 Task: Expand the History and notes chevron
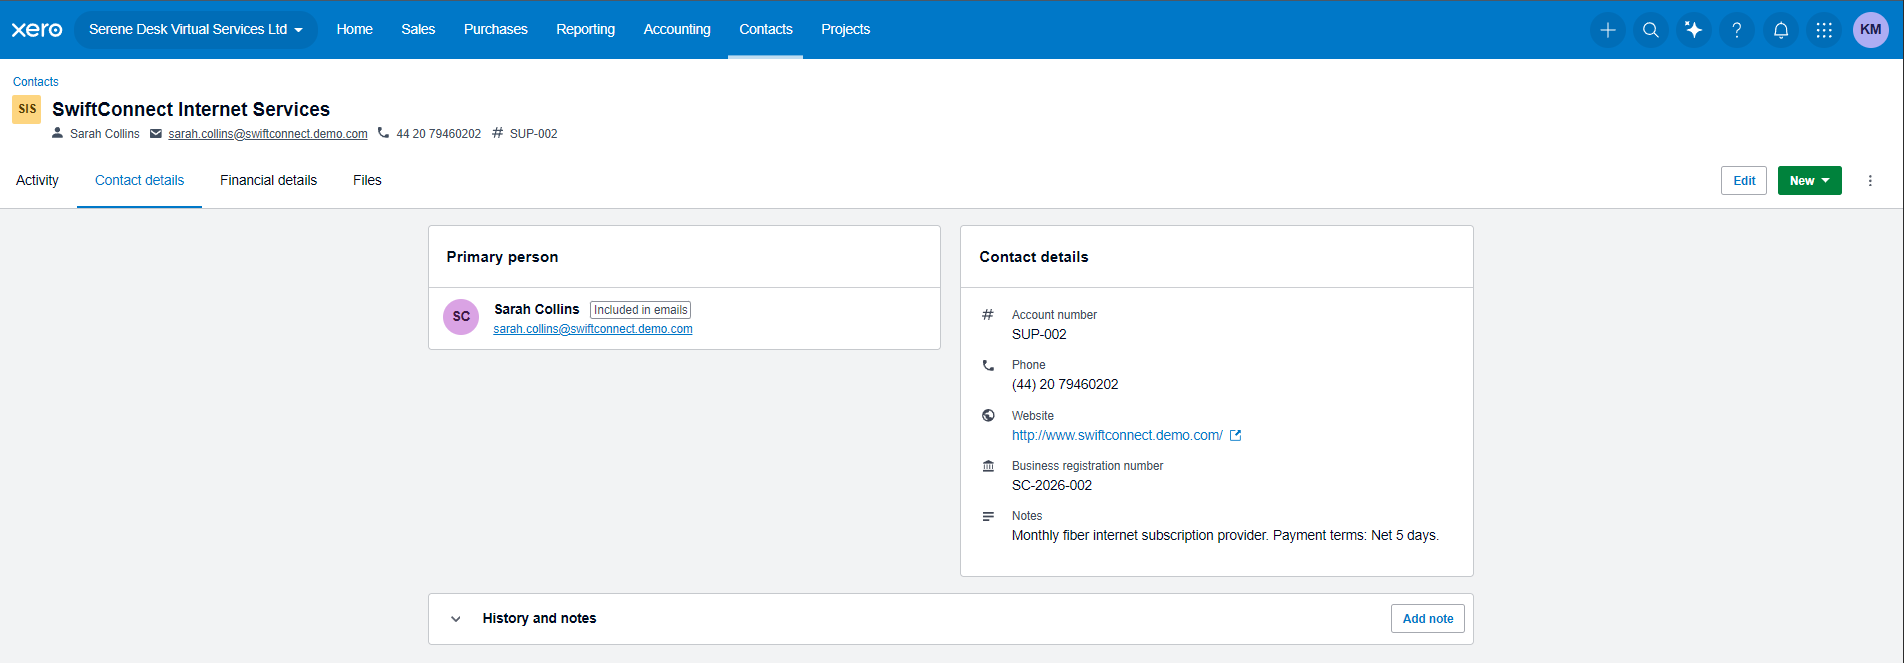[456, 619]
